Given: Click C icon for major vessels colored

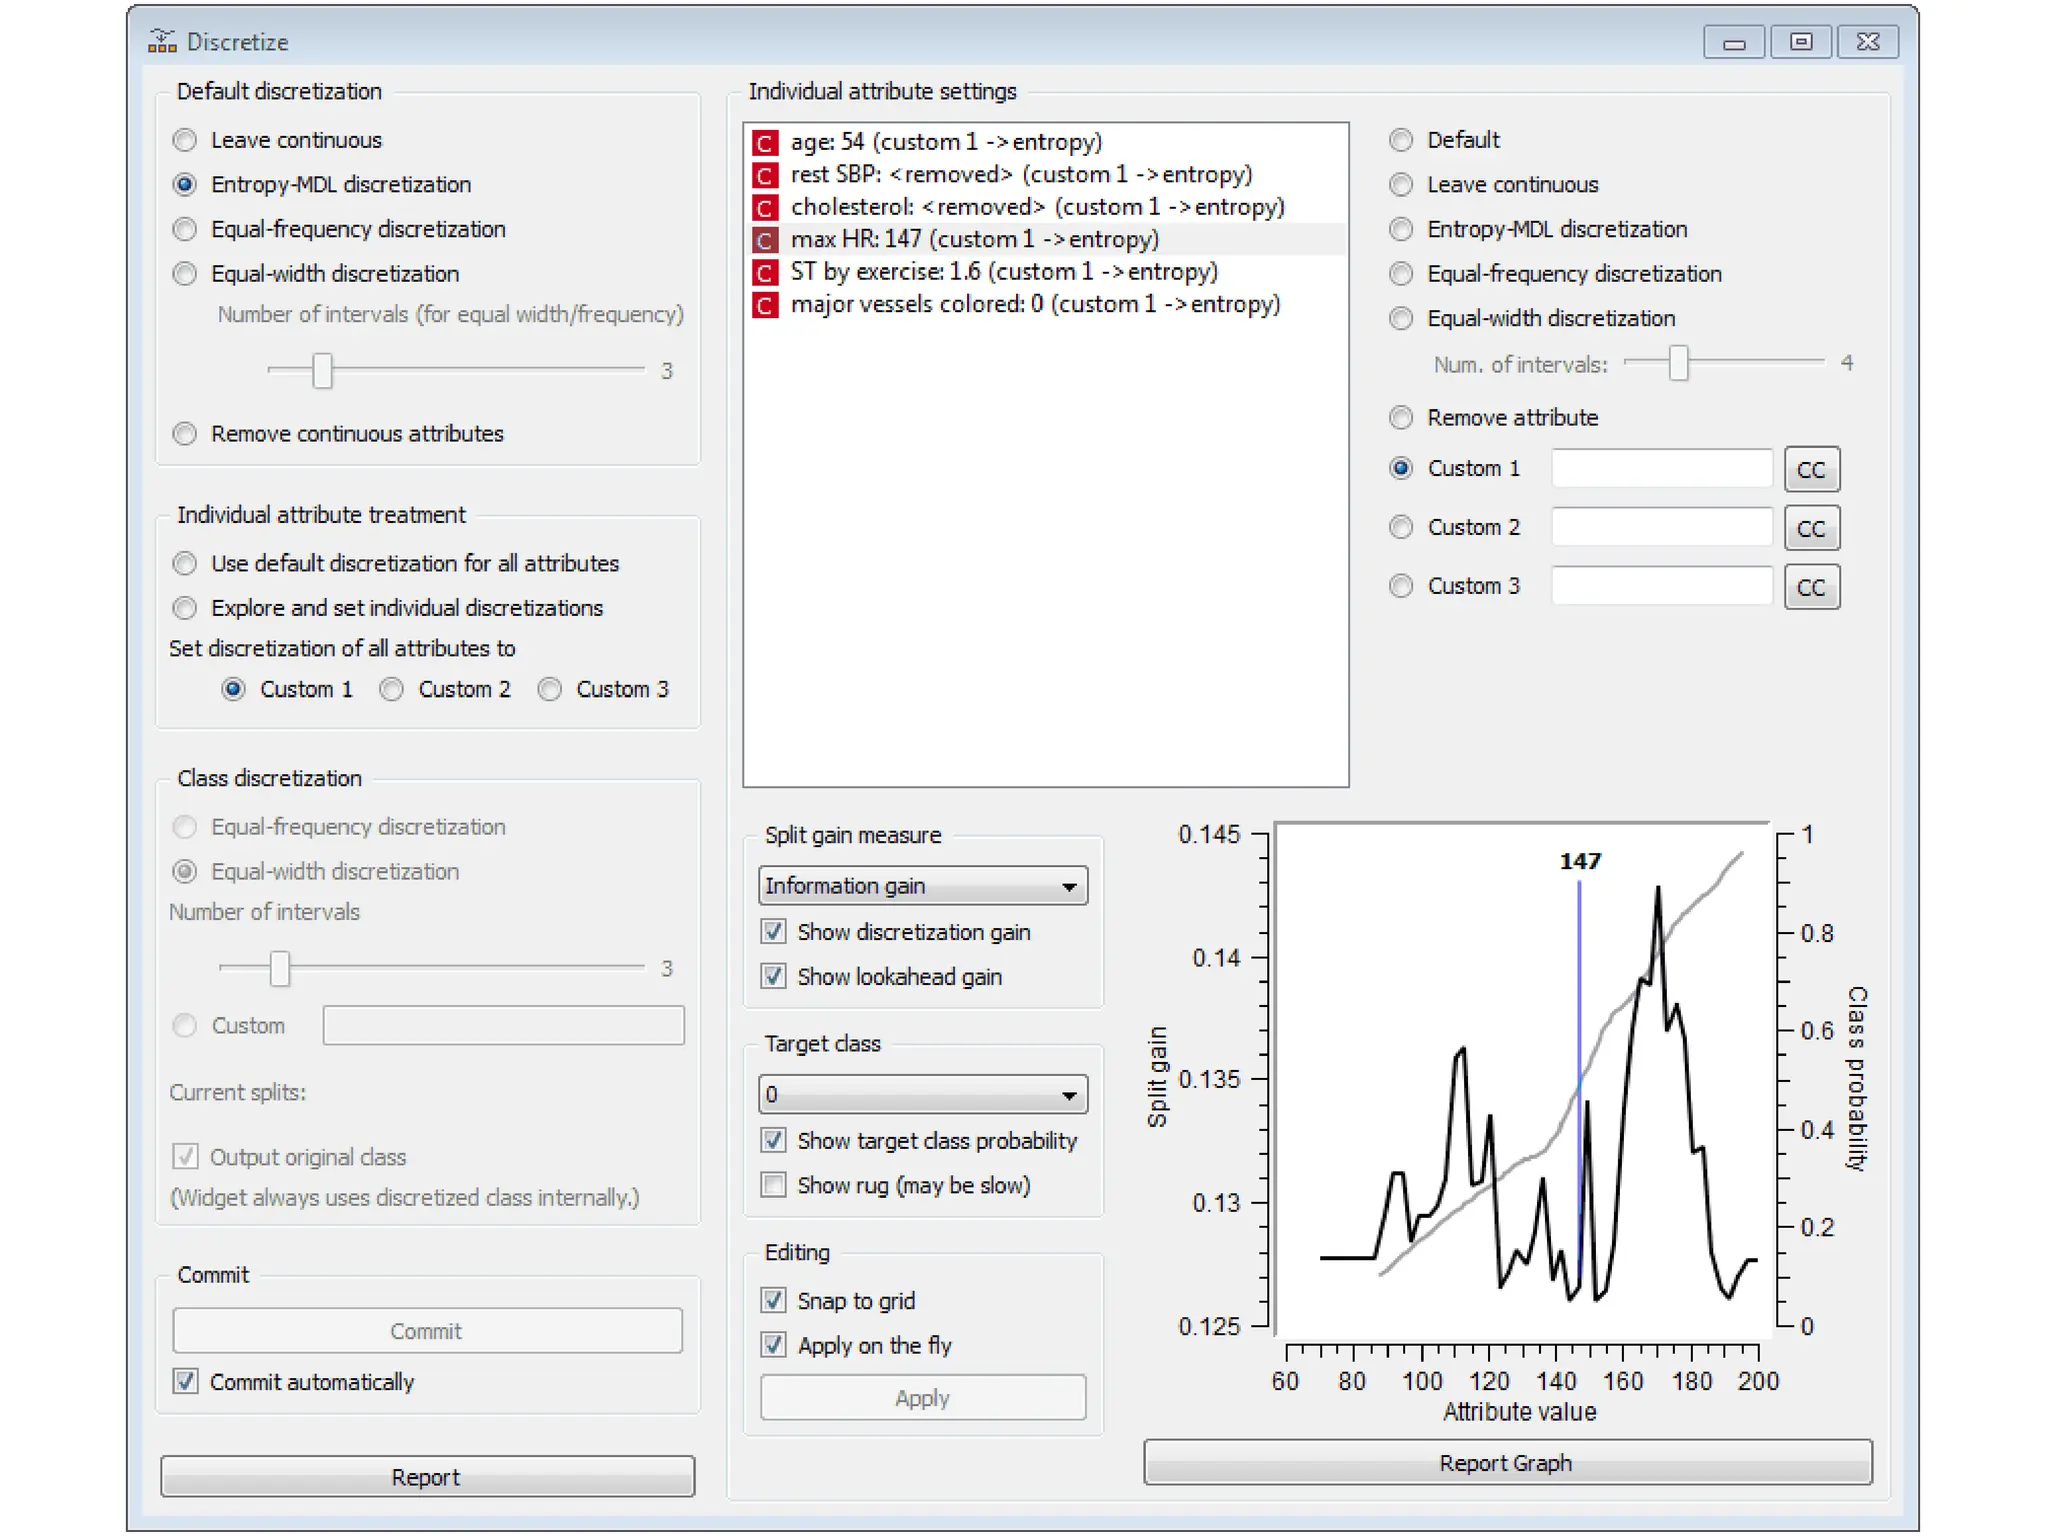Looking at the screenshot, I should tap(765, 305).
